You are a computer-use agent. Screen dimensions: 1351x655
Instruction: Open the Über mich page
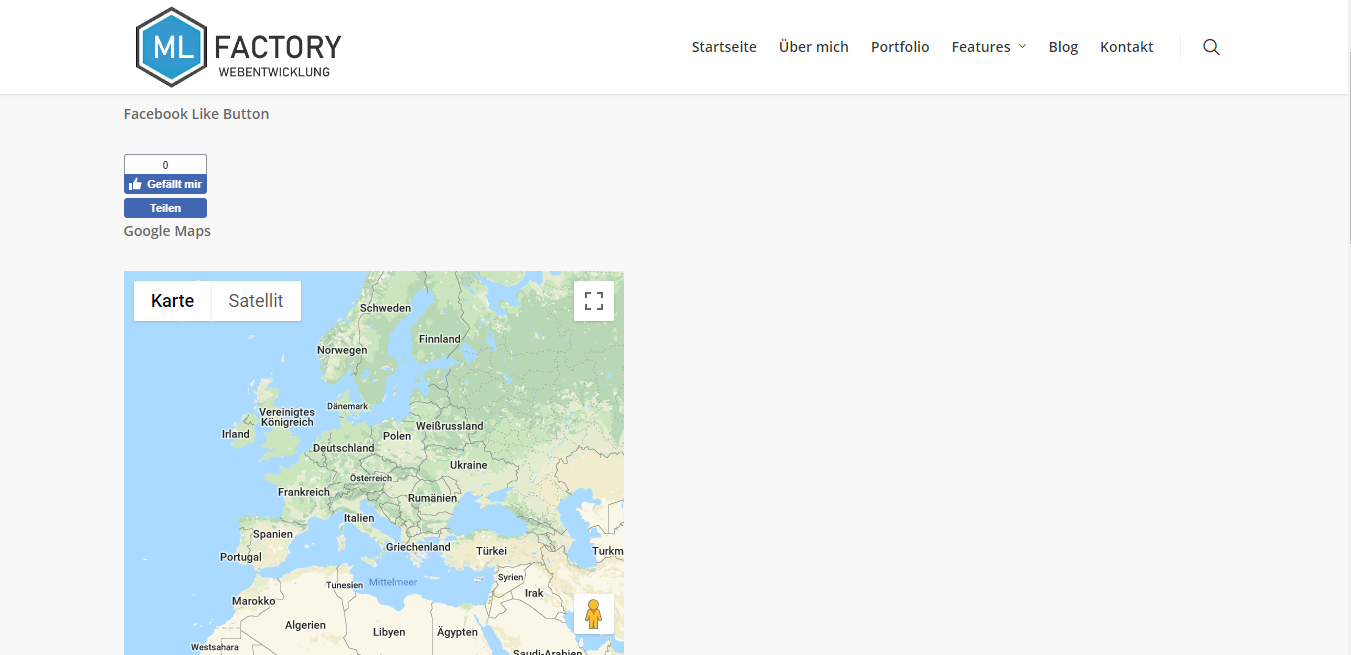click(814, 47)
